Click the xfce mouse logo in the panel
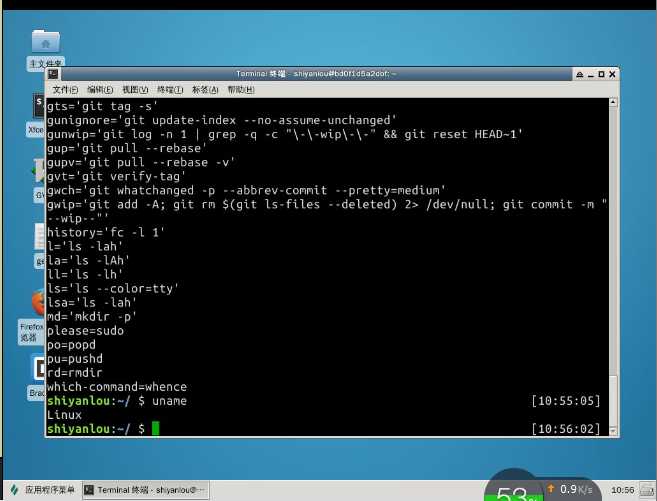Image resolution: width=657 pixels, height=501 pixels. point(15,489)
